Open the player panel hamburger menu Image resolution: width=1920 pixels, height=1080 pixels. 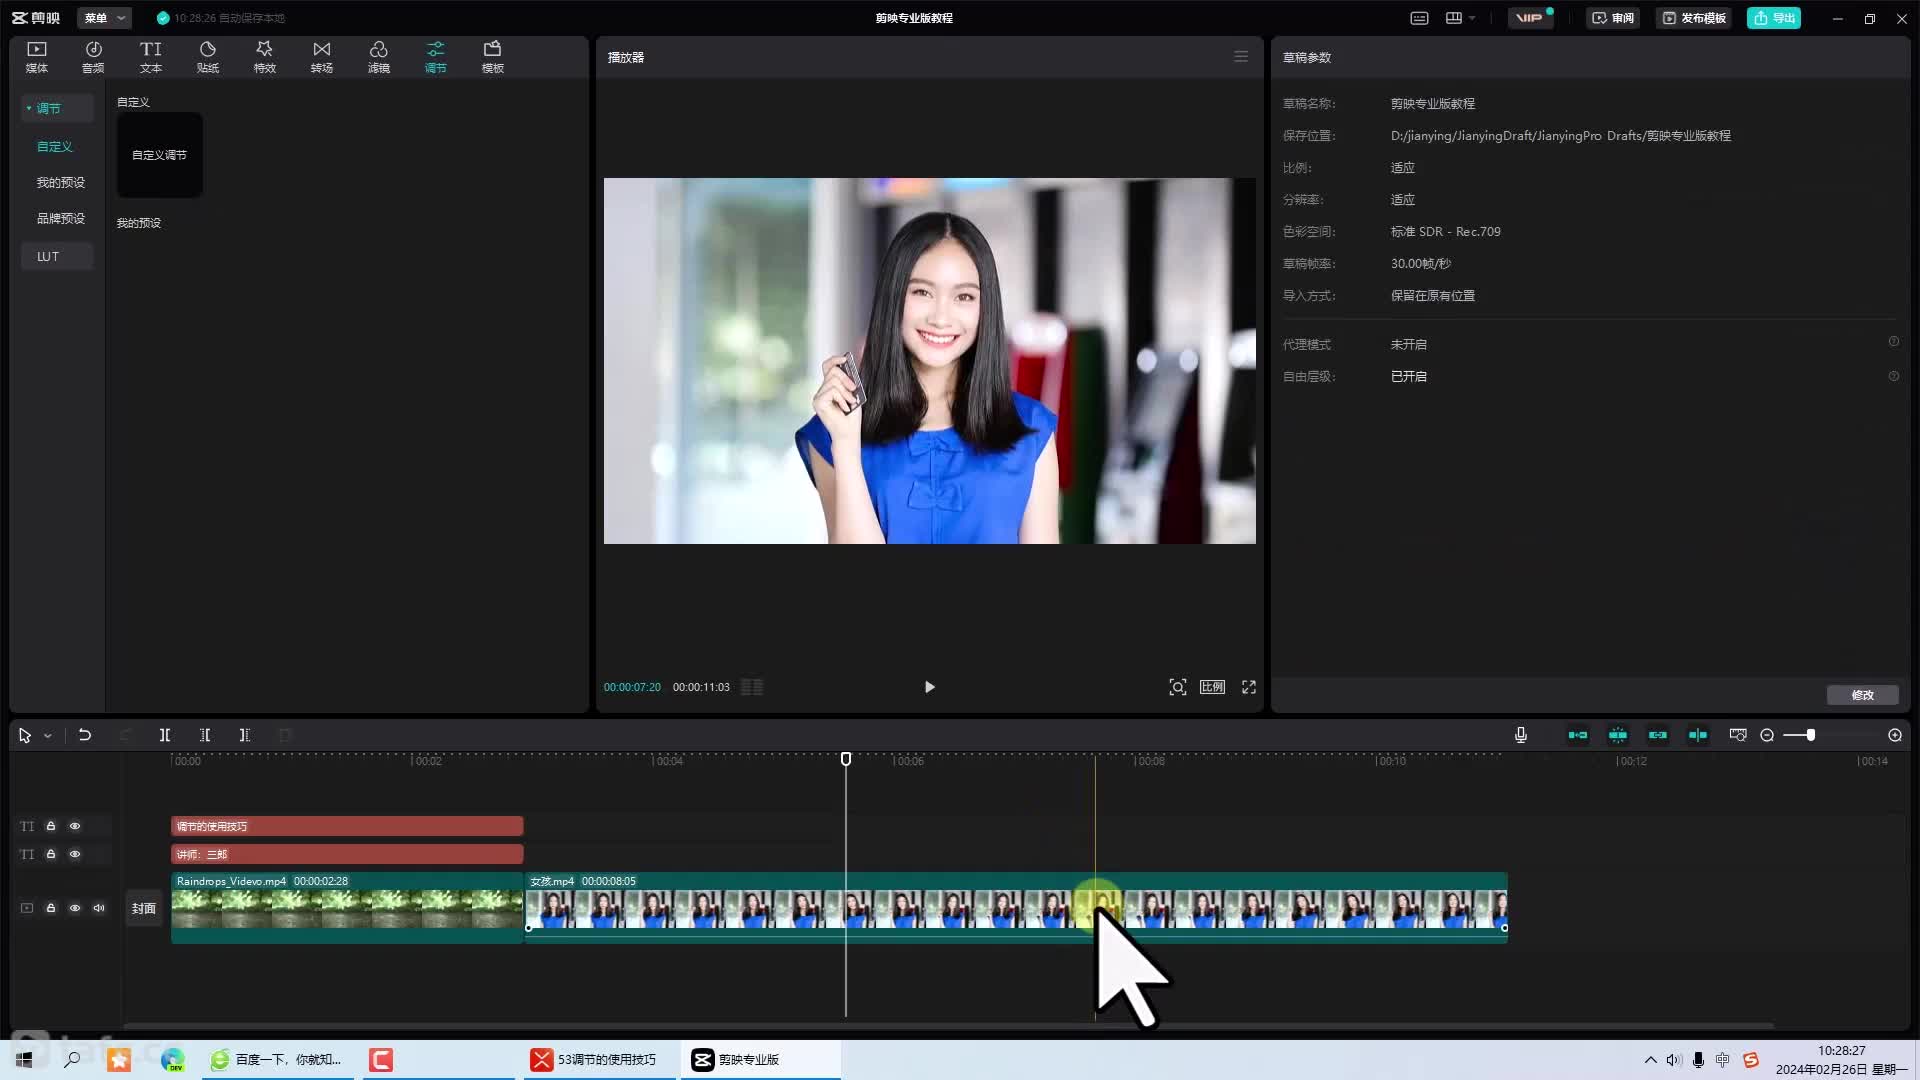(x=1241, y=57)
